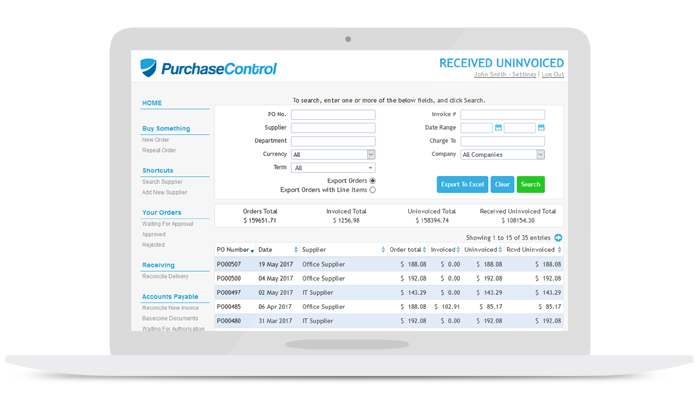Click the Department input field
Viewport: 700px width, 400px height.
tap(333, 142)
